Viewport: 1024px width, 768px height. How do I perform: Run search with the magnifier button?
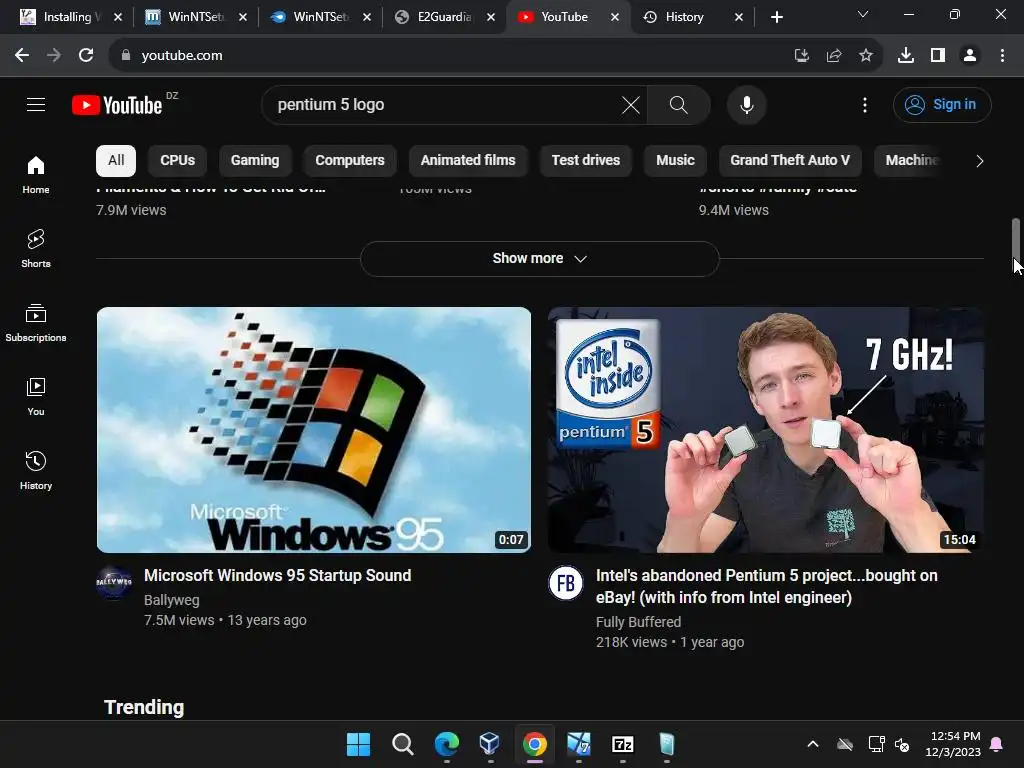coord(679,104)
